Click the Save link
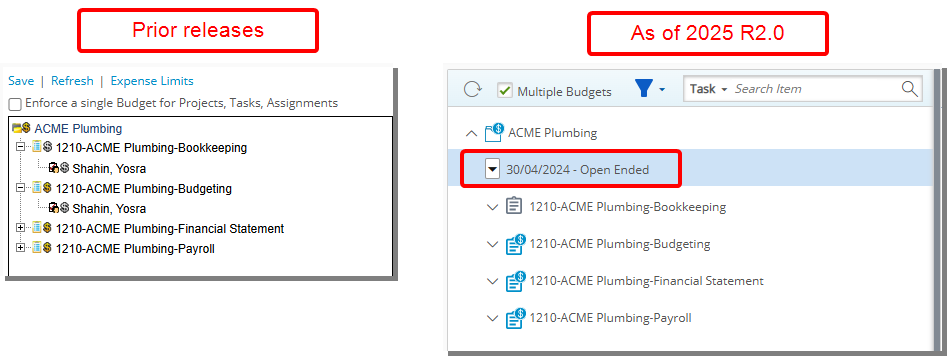The image size is (952, 361). pyautogui.click(x=21, y=81)
